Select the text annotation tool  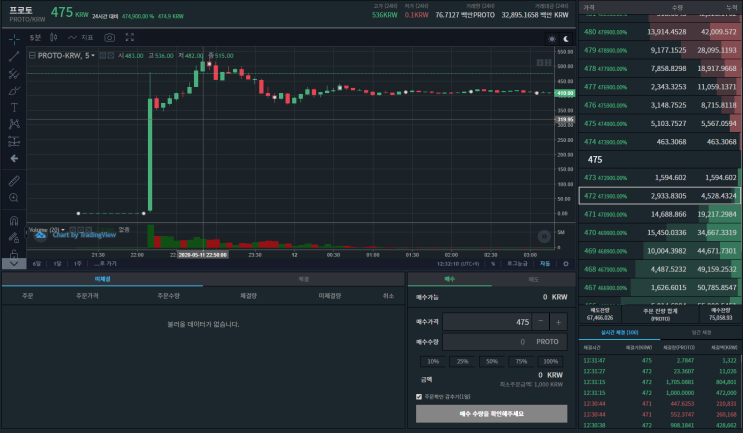pyautogui.click(x=14, y=108)
